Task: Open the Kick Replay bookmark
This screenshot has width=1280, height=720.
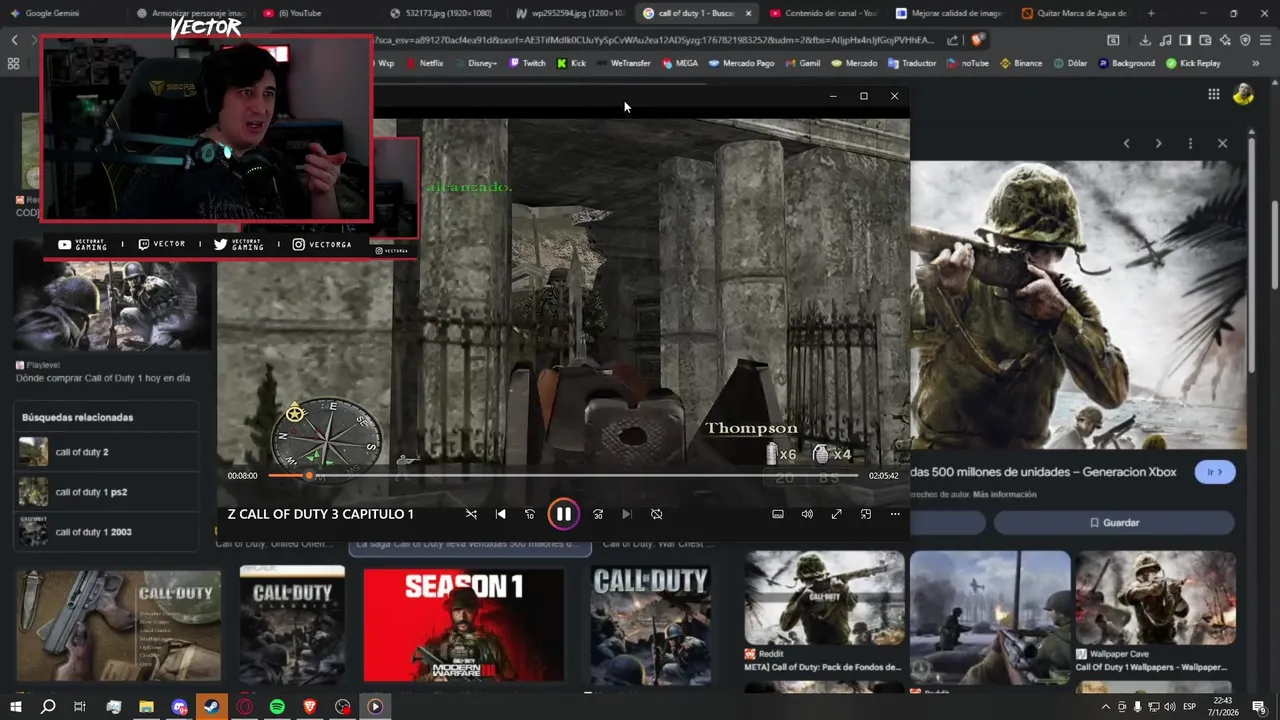Action: [x=1193, y=63]
